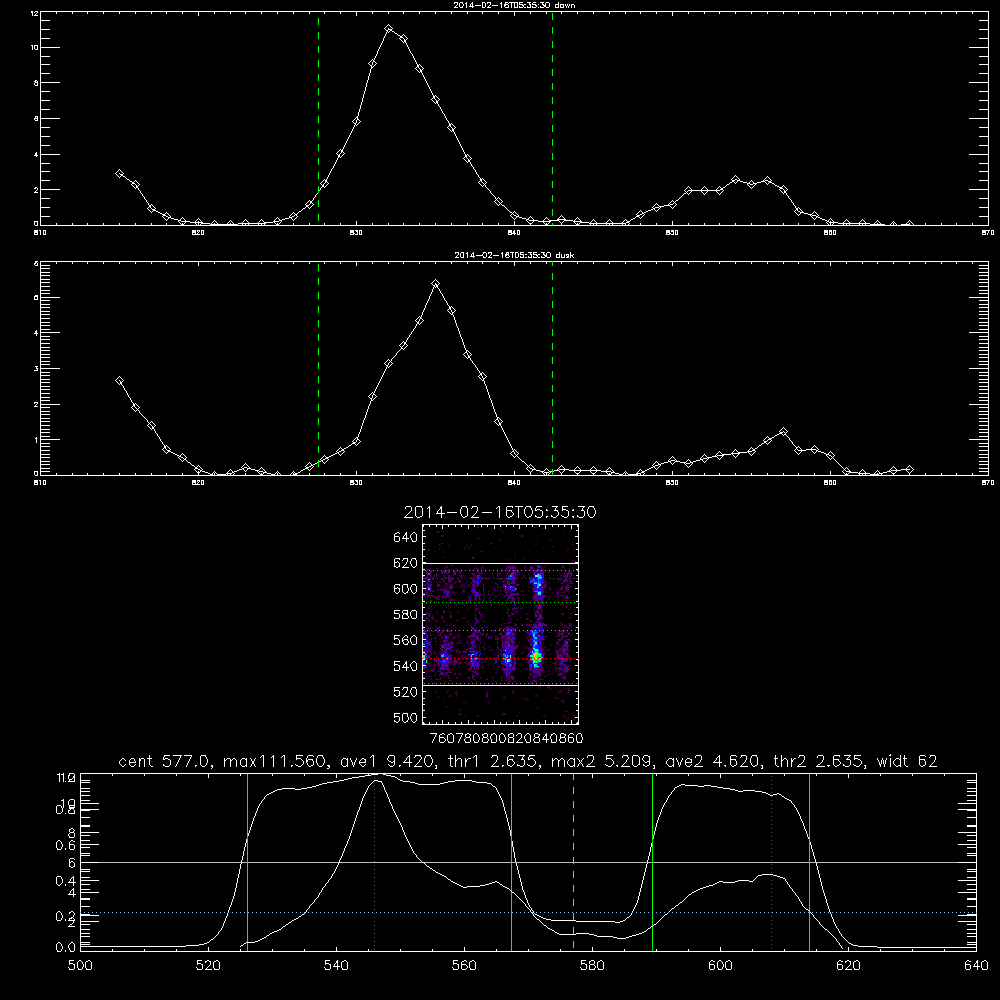
Task: Click the 'ave2 4.620' statistic text
Action: coord(713,761)
